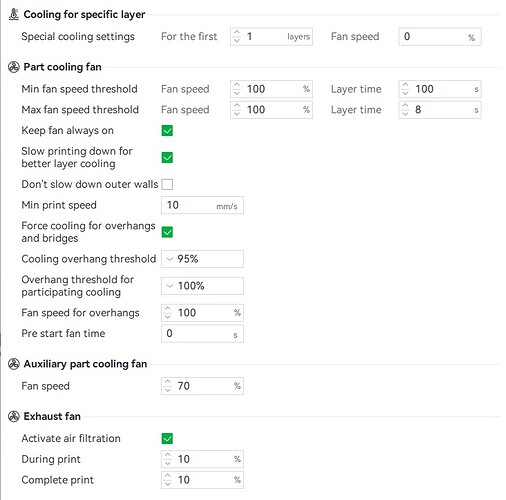Enable Don't slow down outer walls
Screen dimensions: 506x500
[x=167, y=184]
